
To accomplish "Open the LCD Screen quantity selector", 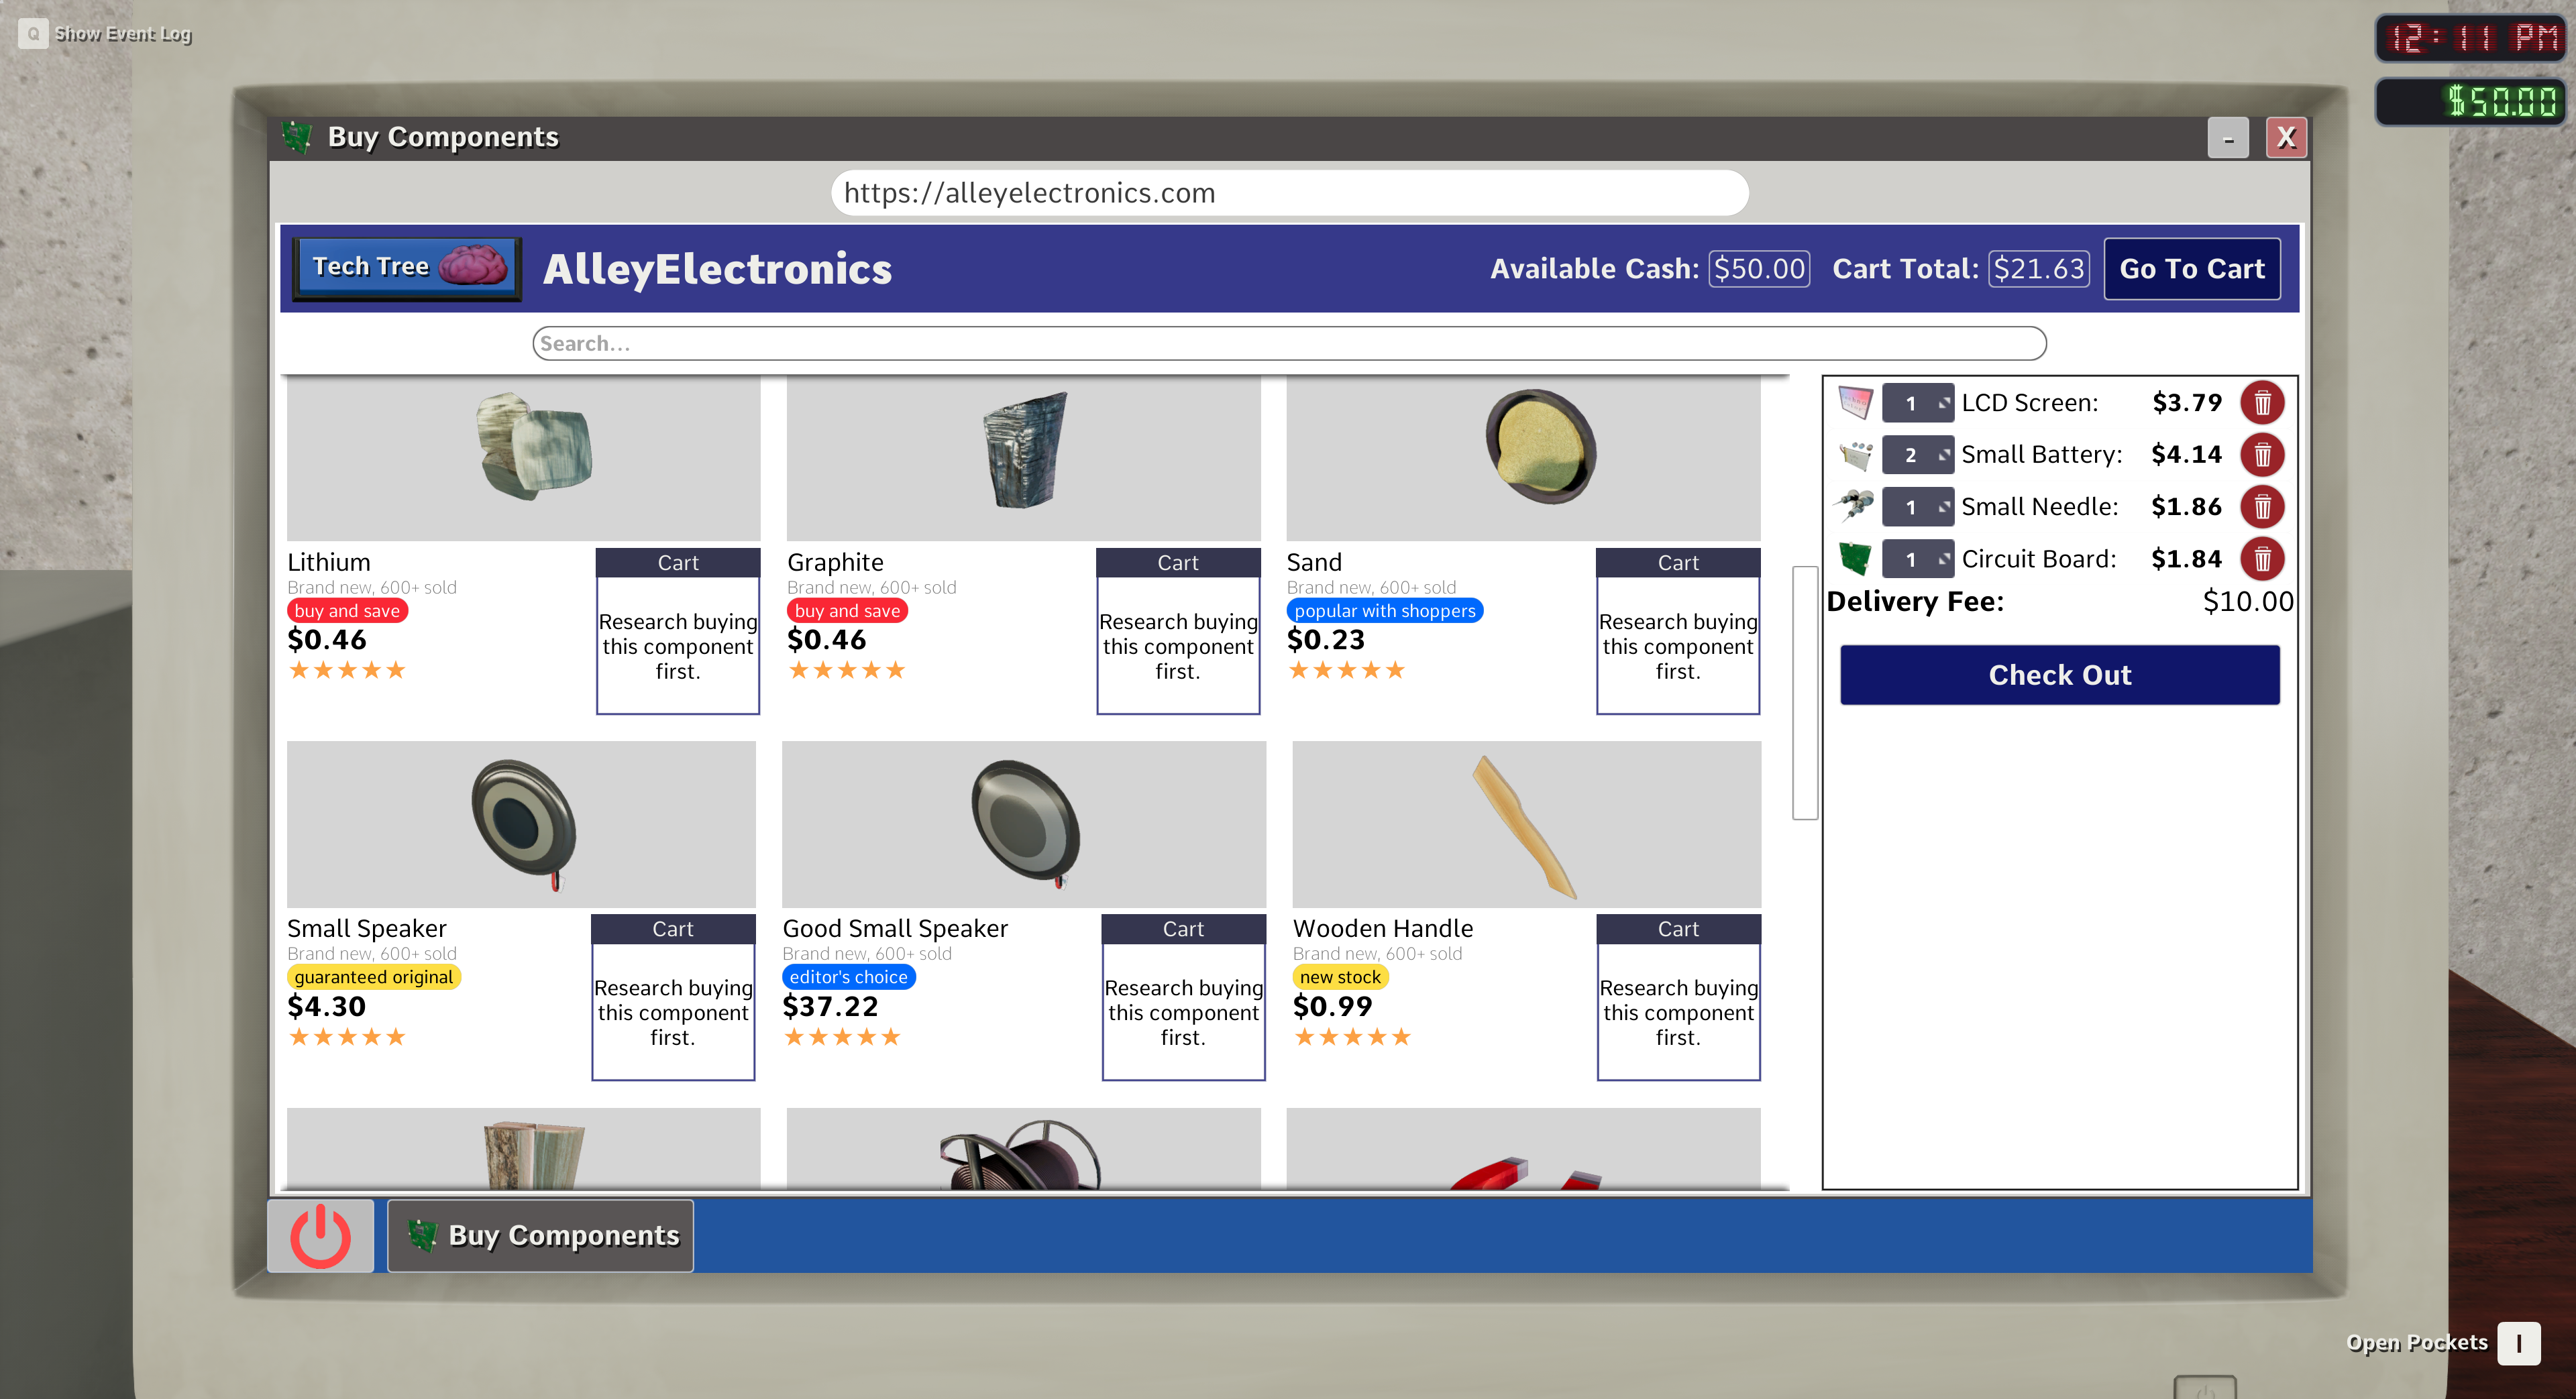I will (x=1917, y=403).
